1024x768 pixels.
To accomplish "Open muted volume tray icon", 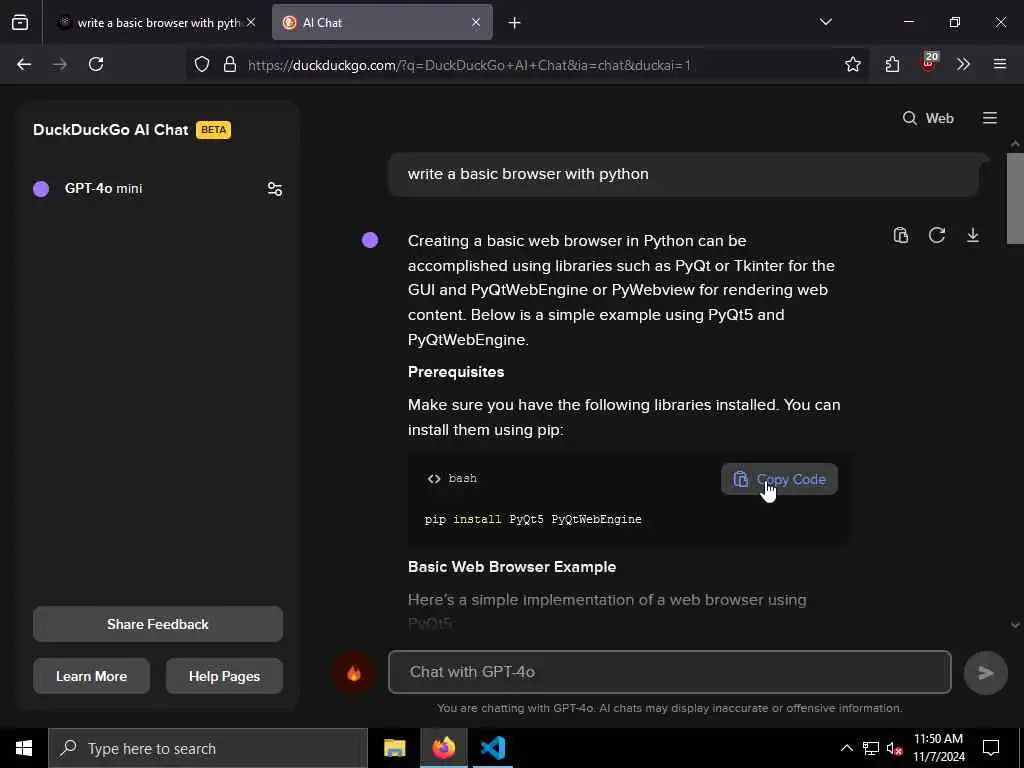I will pos(894,748).
